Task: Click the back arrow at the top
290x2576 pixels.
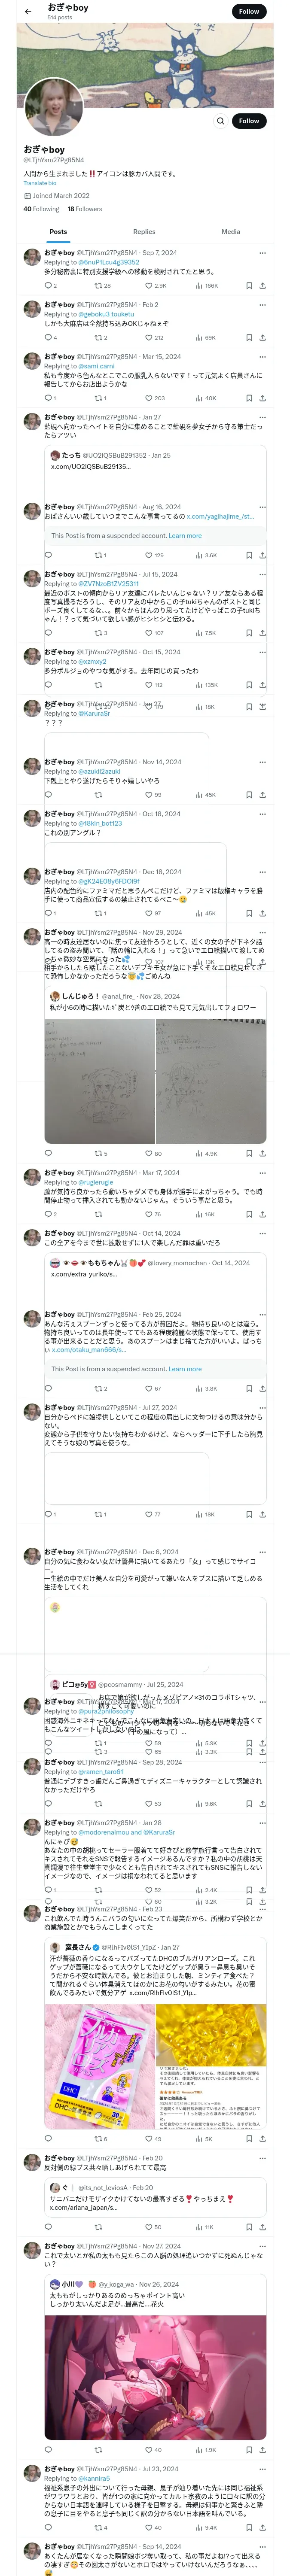Action: pos(27,11)
